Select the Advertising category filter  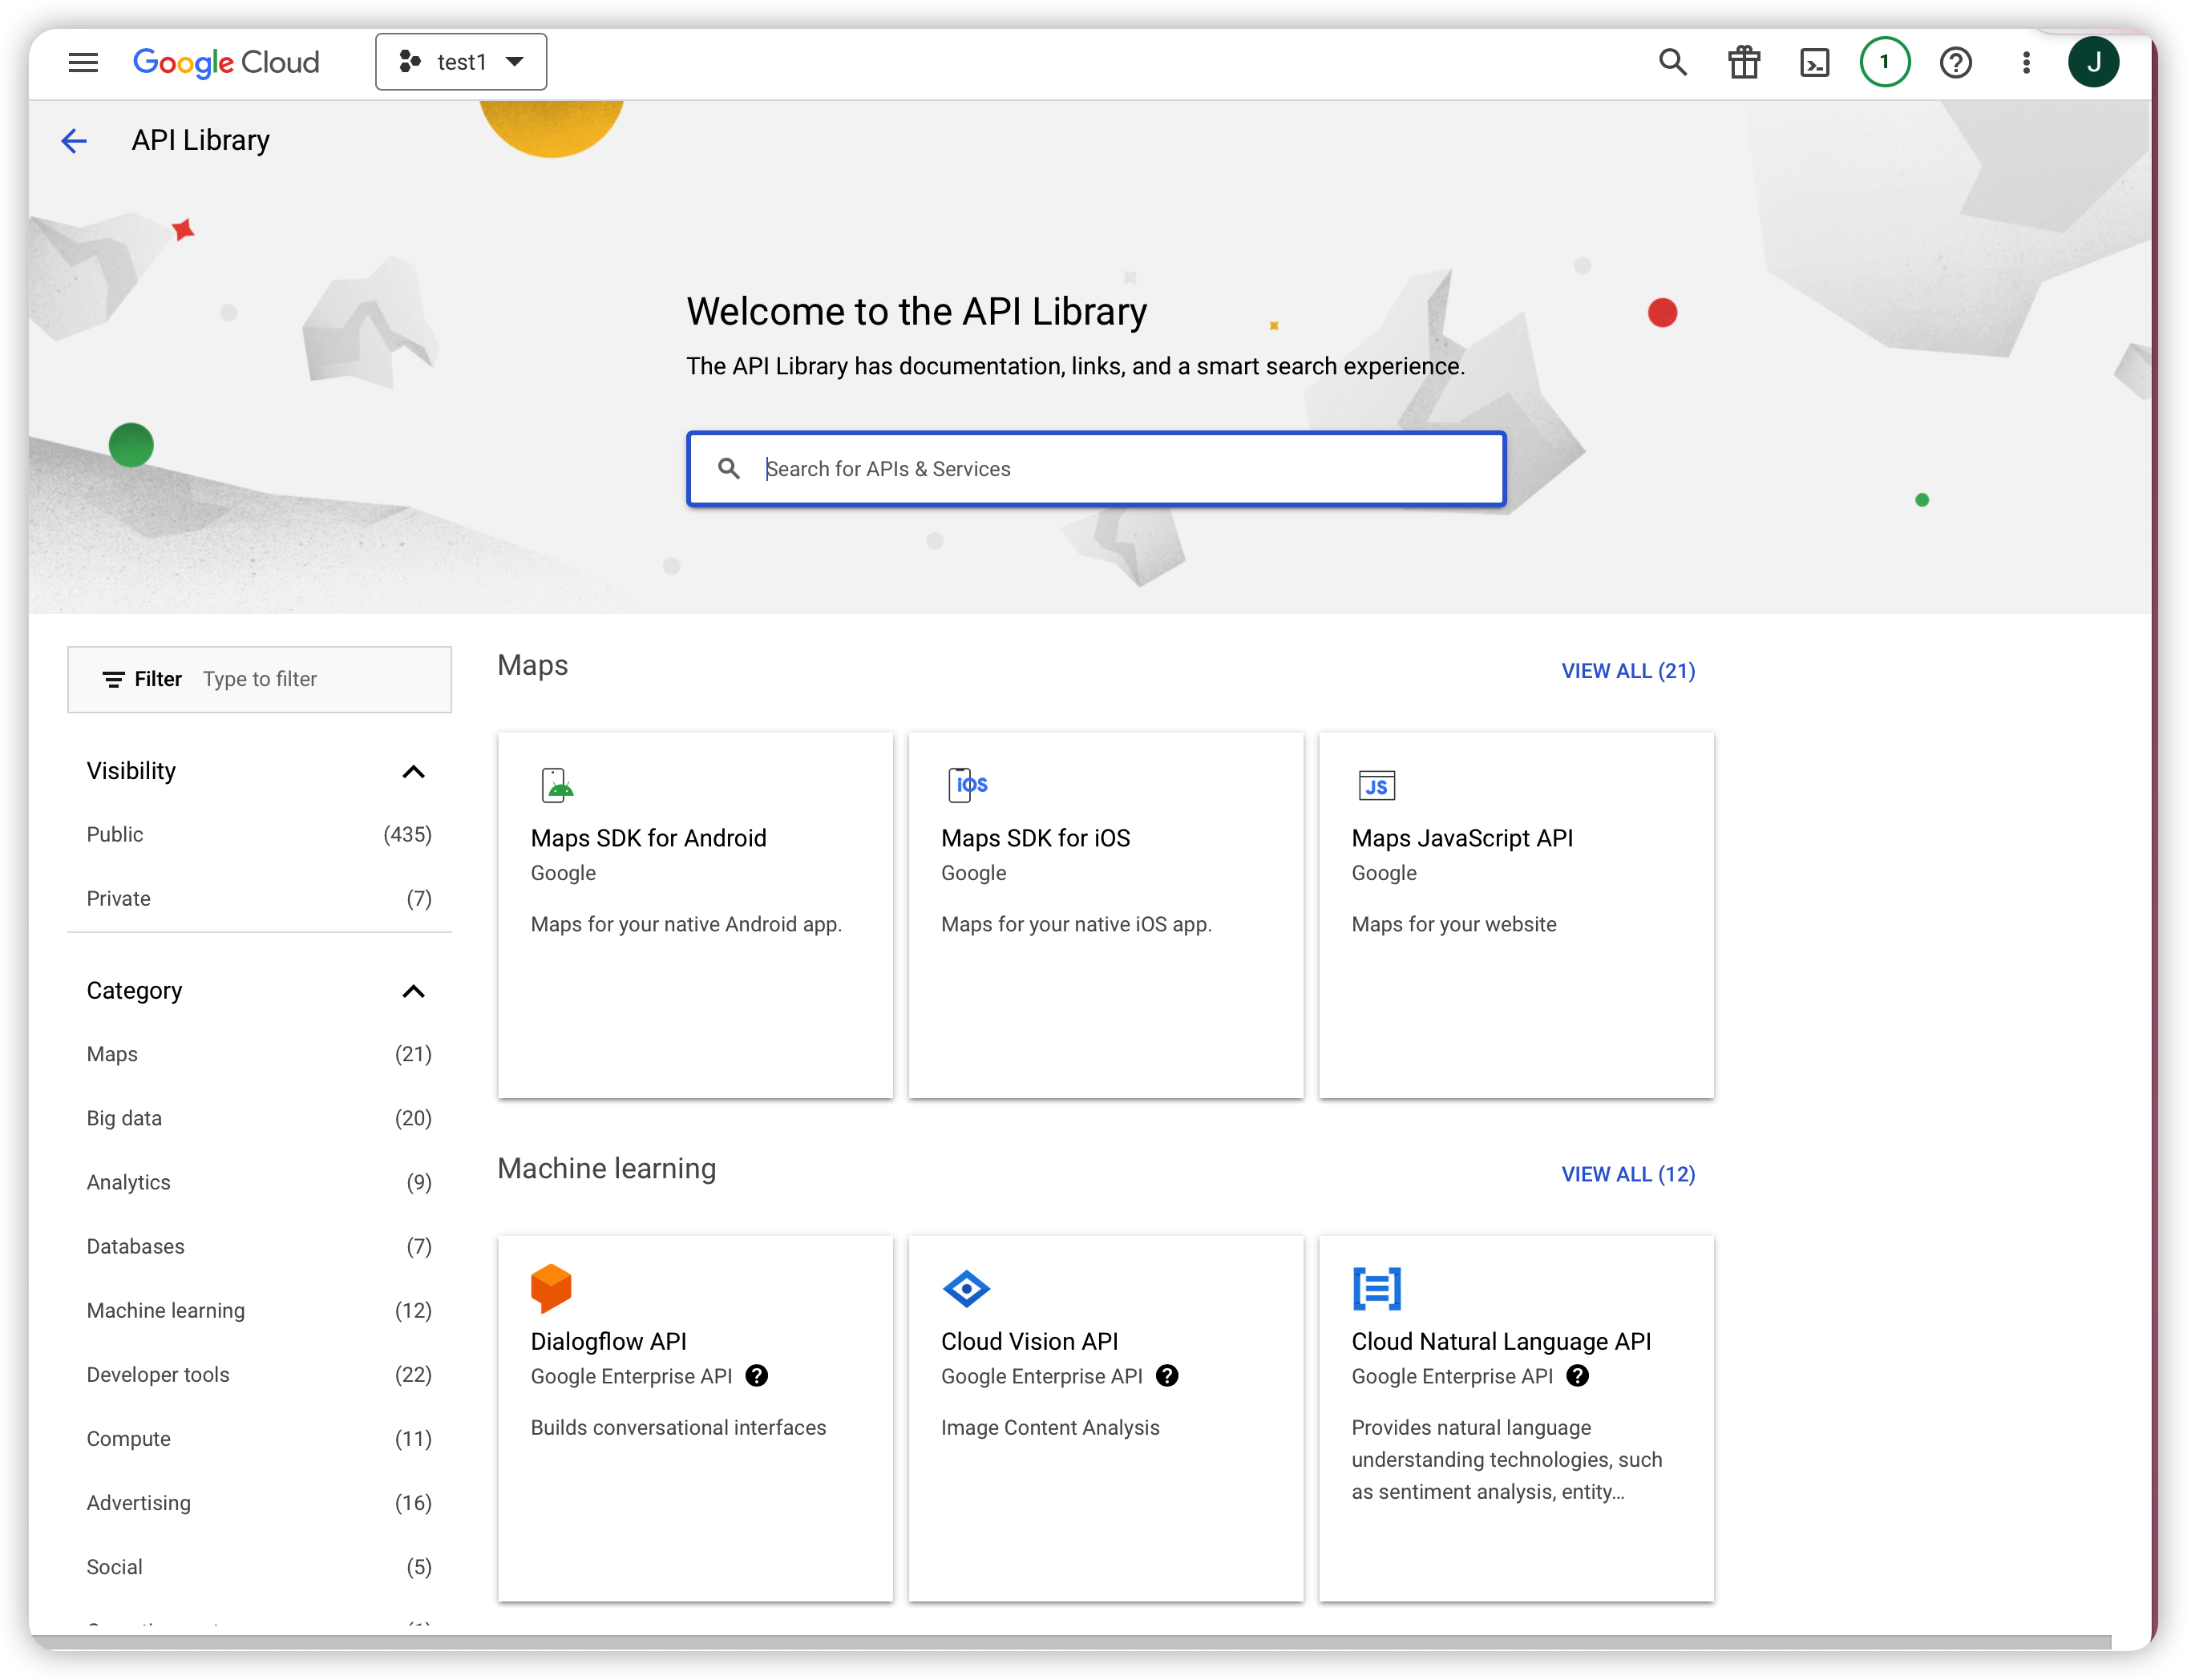click(x=259, y=1503)
